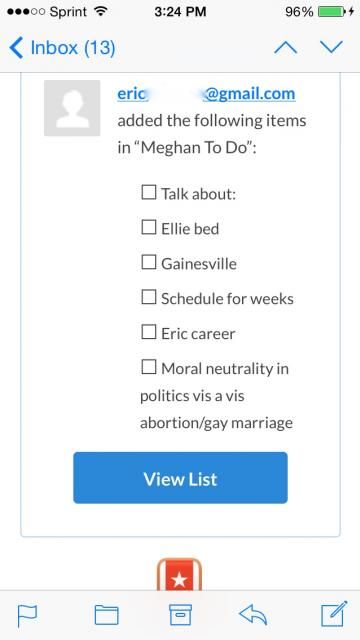This screenshot has width=360, height=640.
Task: Check the "Gainesville" checkbox
Action: [x=149, y=262]
